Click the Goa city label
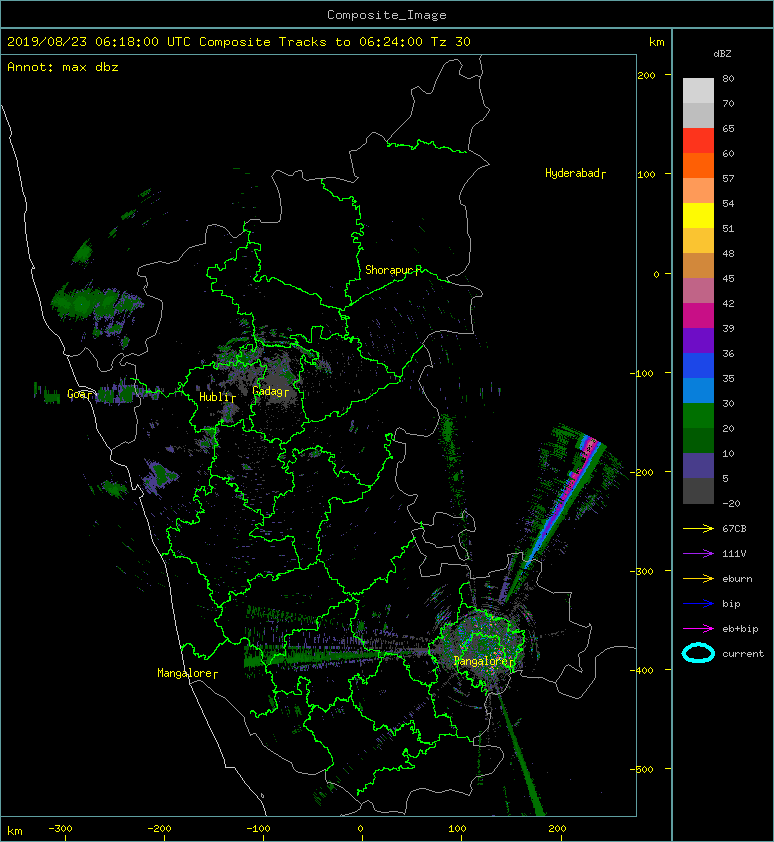Screen dimensions: 774x842 79,395
